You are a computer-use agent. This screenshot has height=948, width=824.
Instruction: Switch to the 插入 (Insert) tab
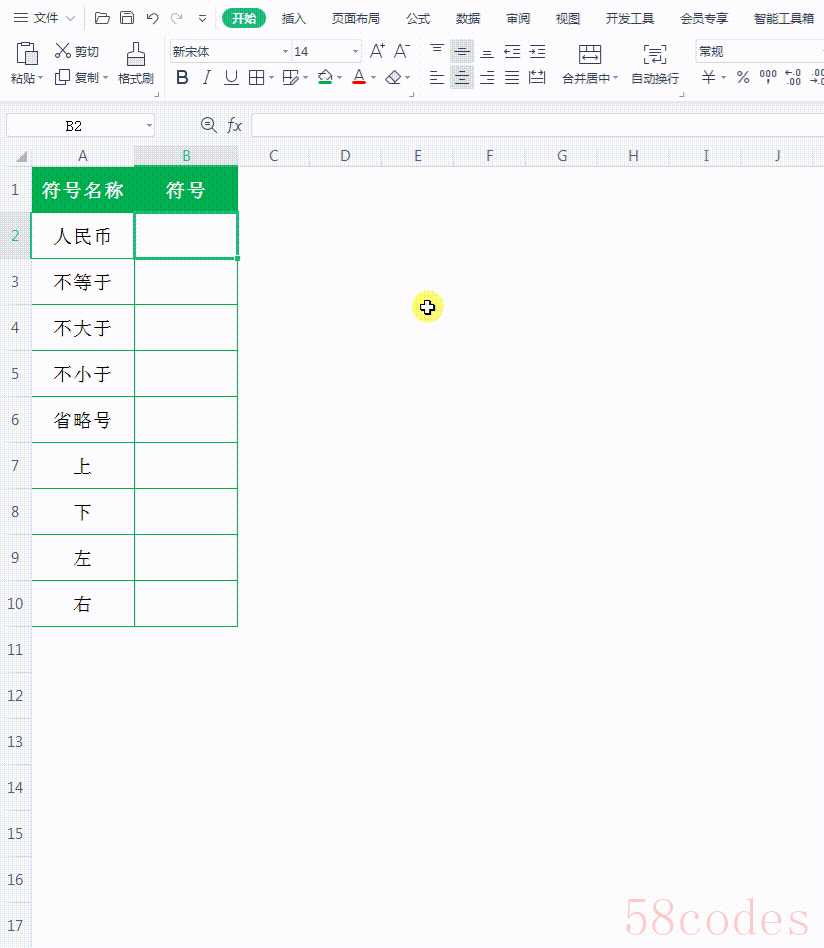(294, 18)
